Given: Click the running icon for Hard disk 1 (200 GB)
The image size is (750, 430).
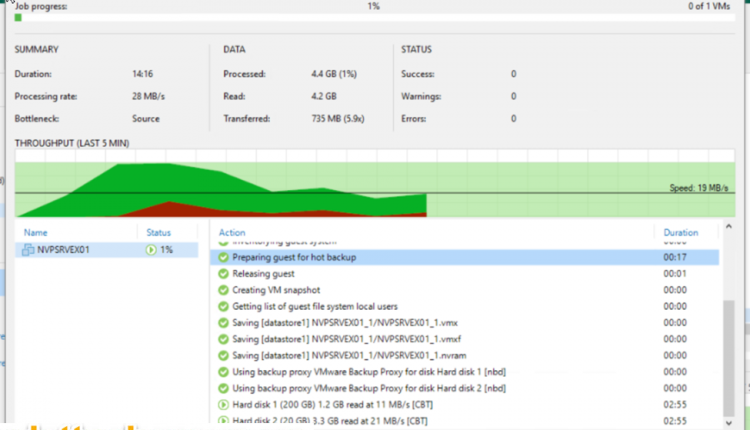Looking at the screenshot, I should pos(224,405).
